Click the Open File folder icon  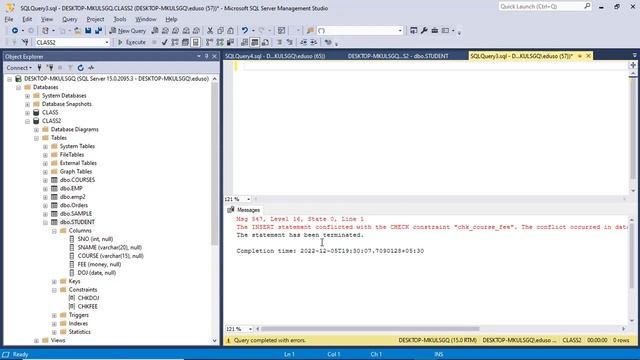[x=77, y=31]
